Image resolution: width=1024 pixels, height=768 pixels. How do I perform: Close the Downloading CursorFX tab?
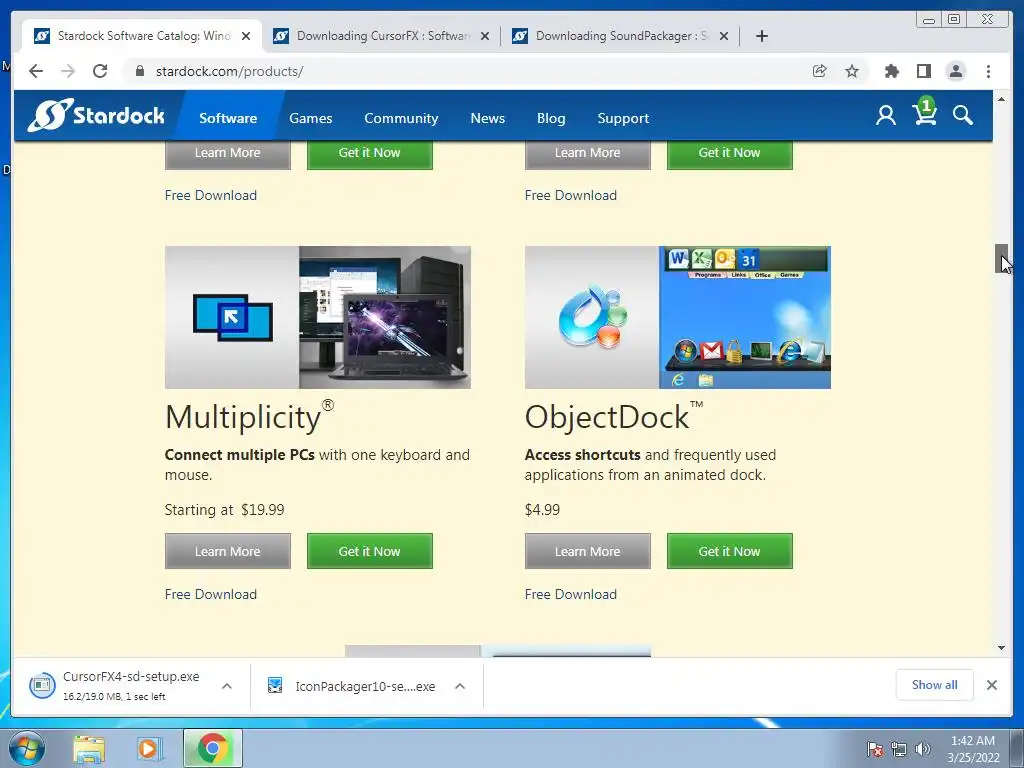(485, 37)
